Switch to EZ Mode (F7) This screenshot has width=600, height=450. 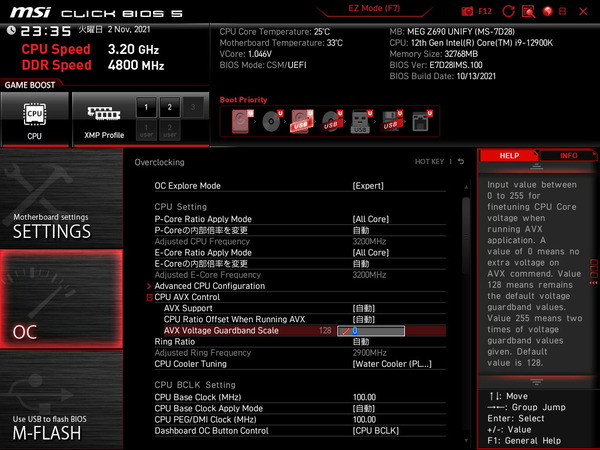tap(374, 8)
